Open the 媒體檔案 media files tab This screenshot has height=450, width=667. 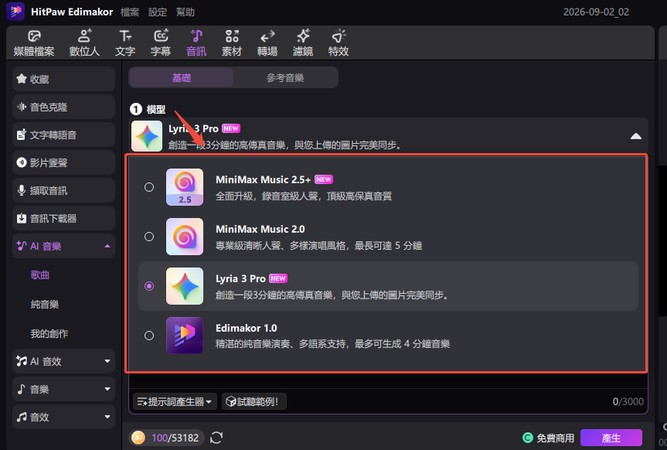[34, 43]
